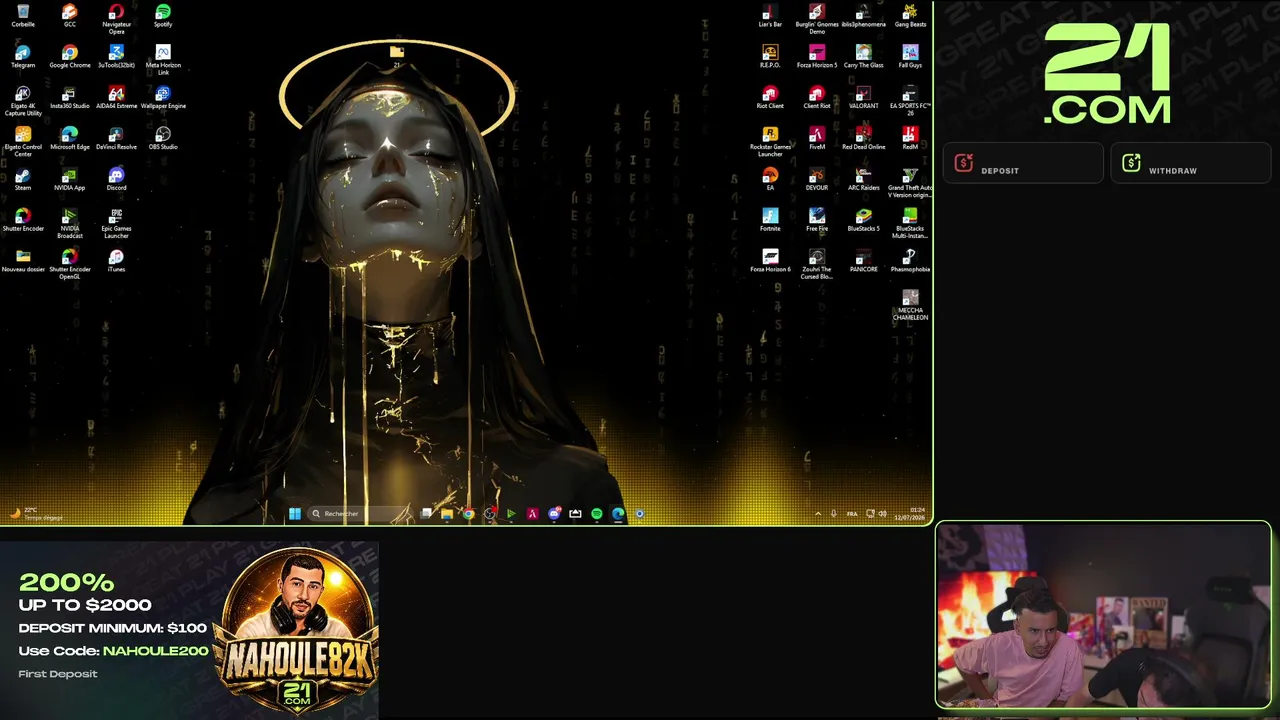Select the Nouveau dossier folder
Screen dimensions: 1280x720
click(23, 262)
